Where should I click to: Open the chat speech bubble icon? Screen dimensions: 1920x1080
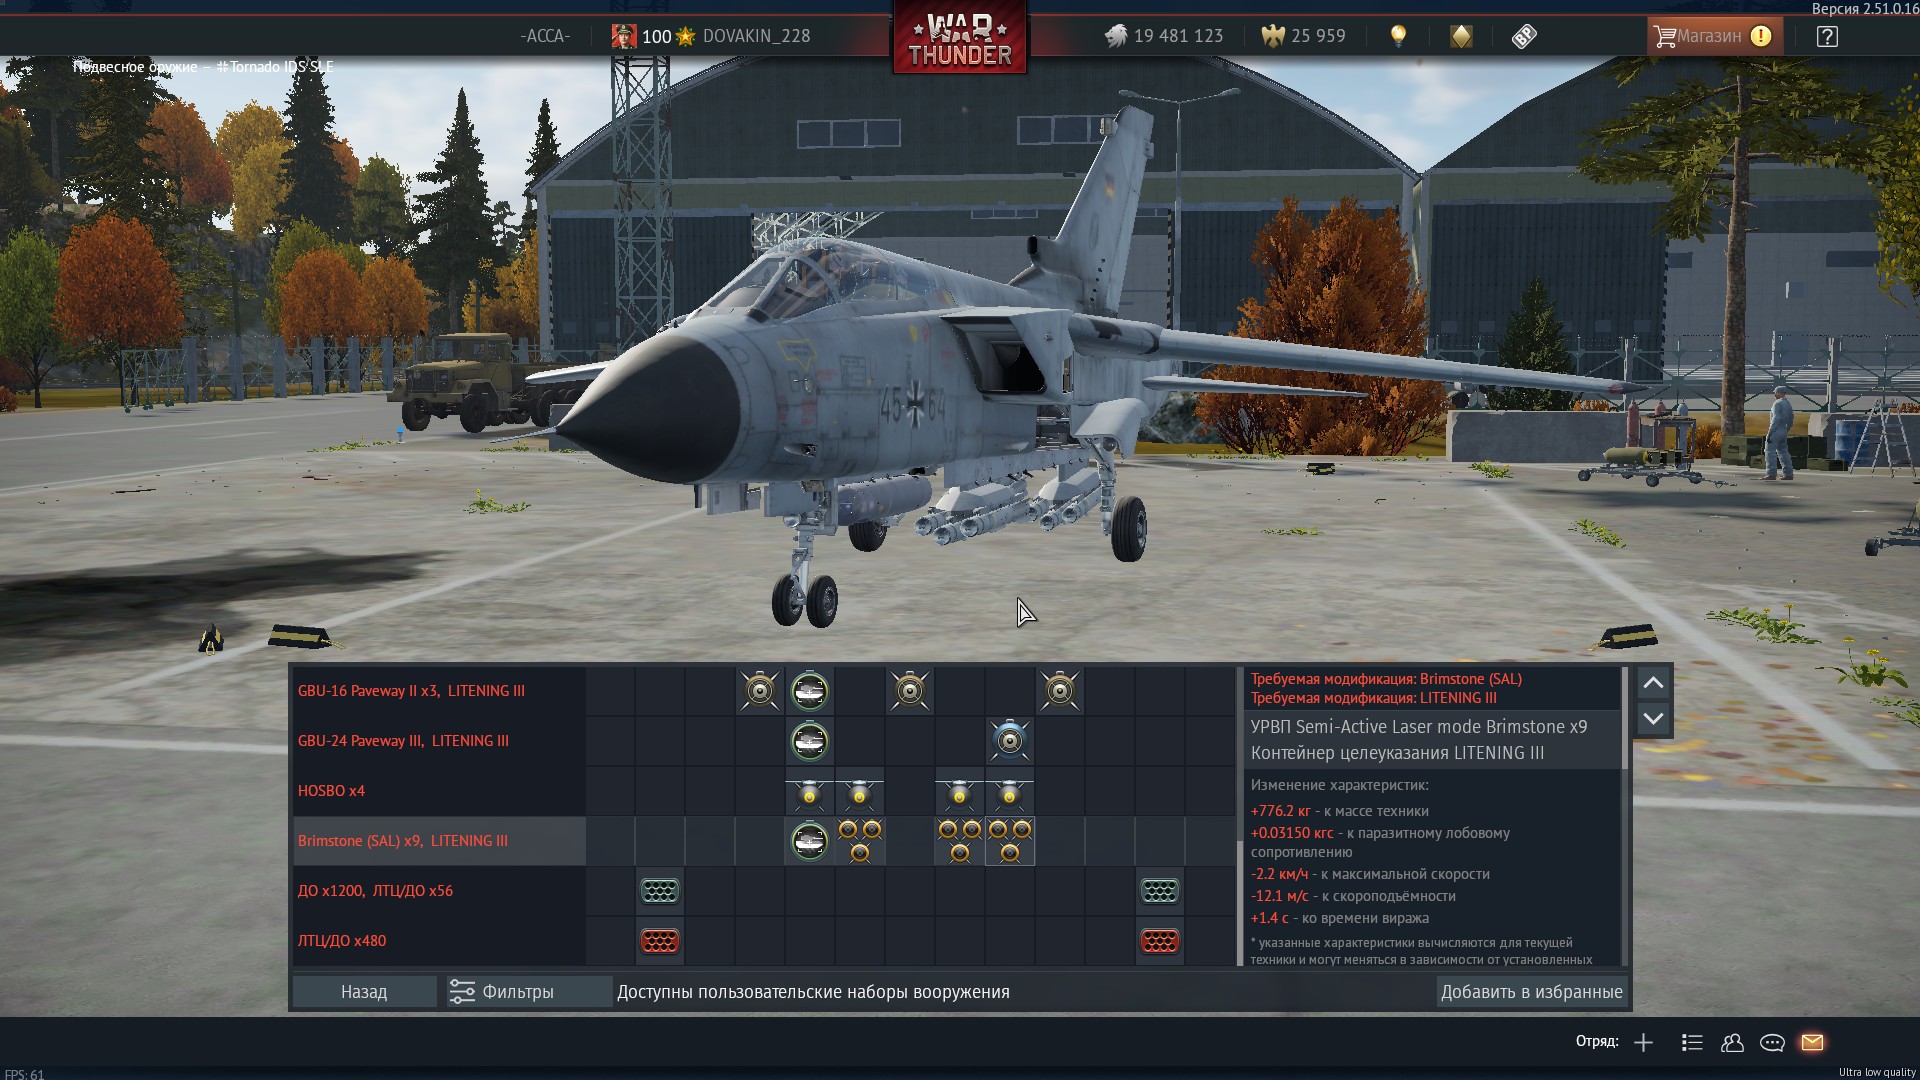1772,1042
